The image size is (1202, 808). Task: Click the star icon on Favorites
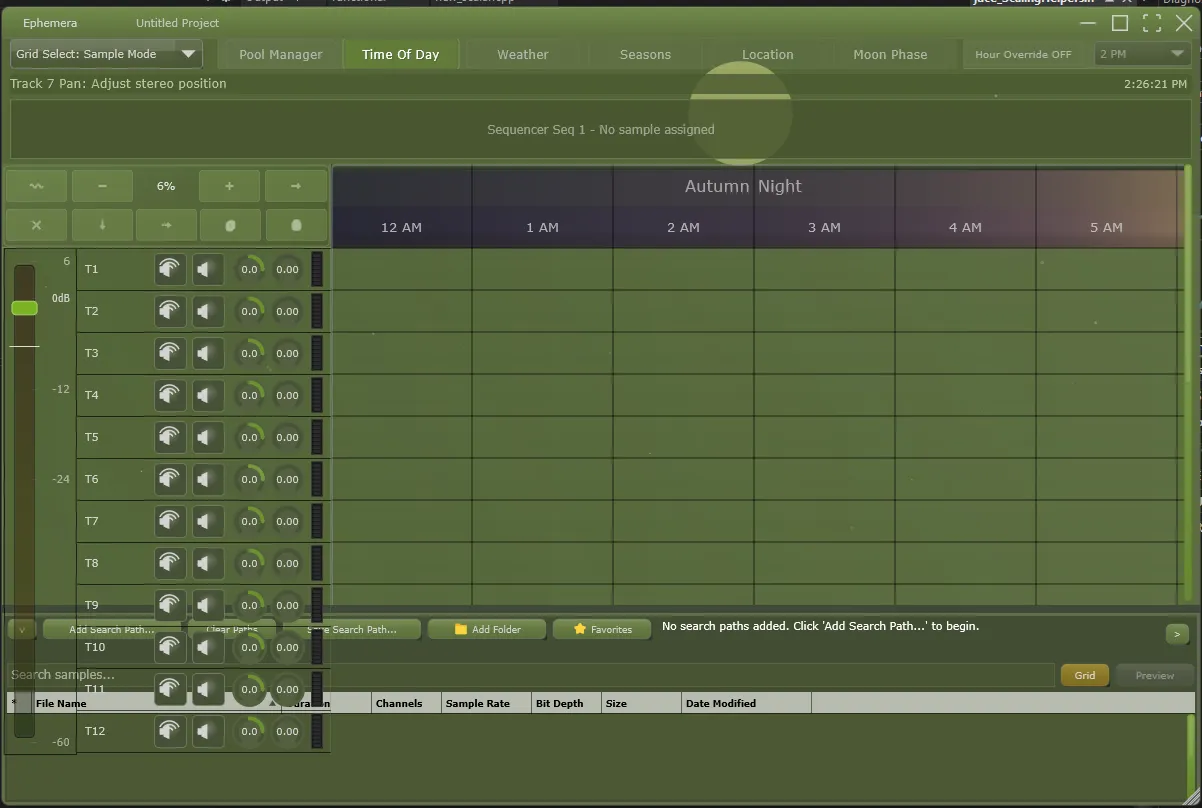tap(580, 629)
